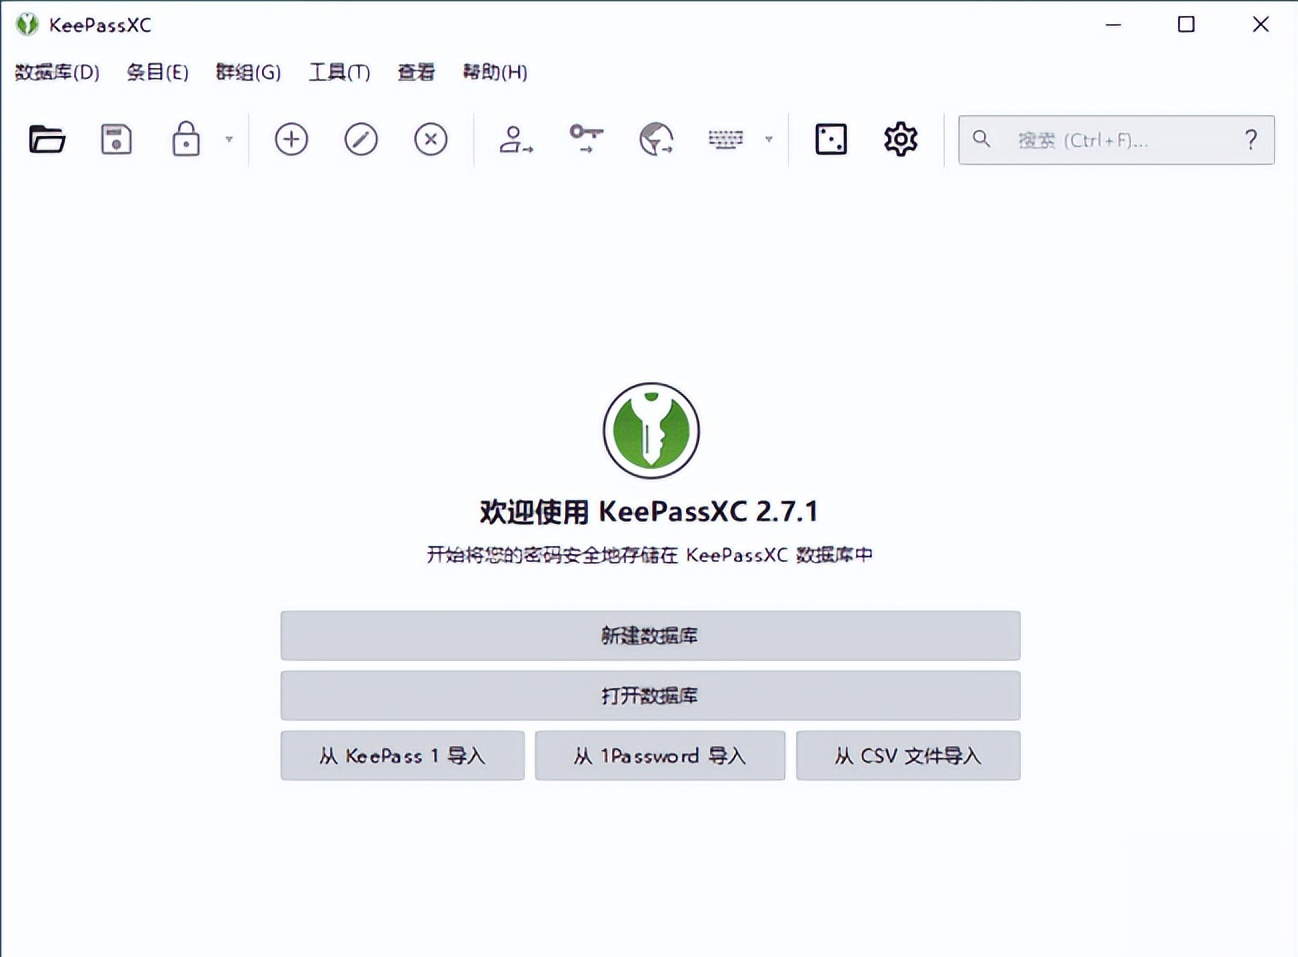This screenshot has height=957, width=1298.
Task: Edit the entry using the pencil circle icon
Action: (361, 139)
